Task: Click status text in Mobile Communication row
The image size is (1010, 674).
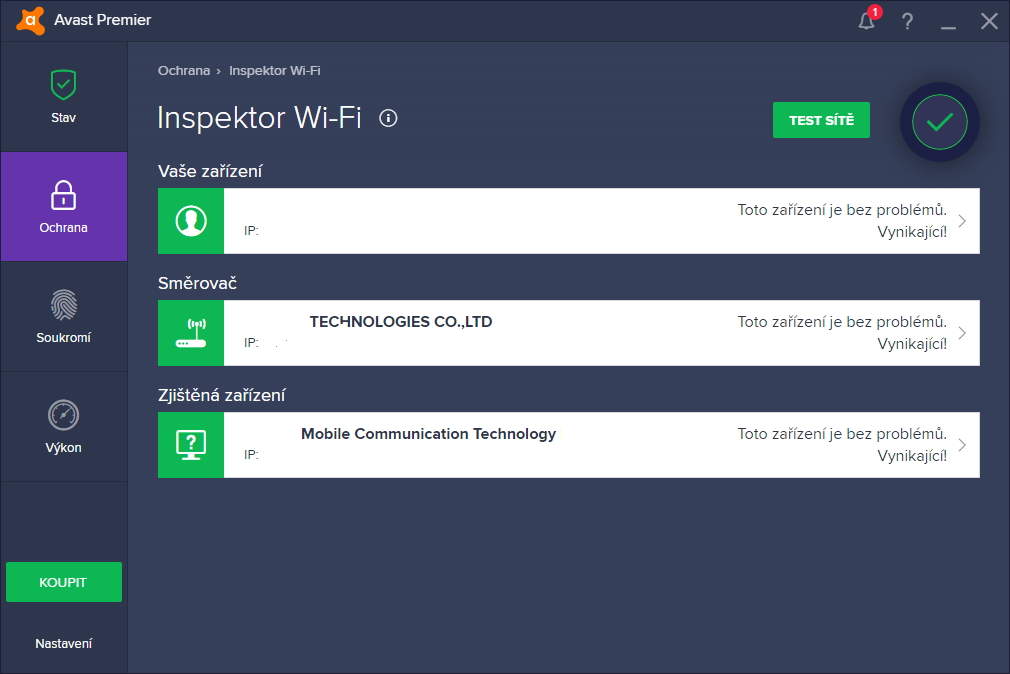Action: coord(842,445)
